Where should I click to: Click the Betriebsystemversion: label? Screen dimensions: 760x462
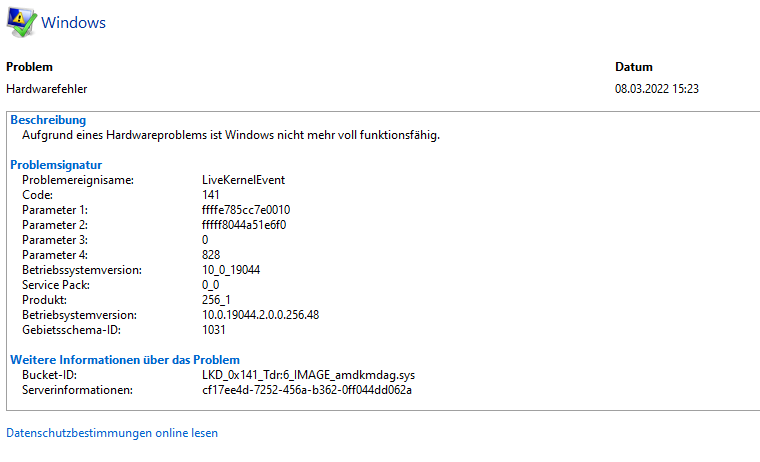[79, 315]
